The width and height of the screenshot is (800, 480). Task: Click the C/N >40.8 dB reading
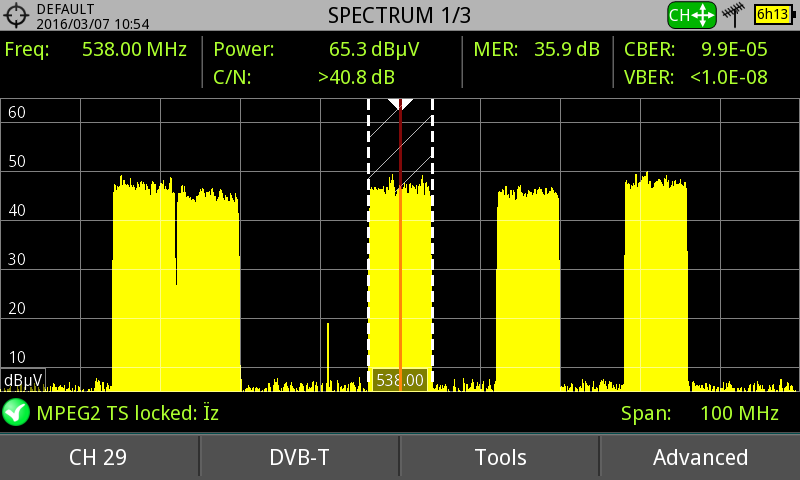356,78
